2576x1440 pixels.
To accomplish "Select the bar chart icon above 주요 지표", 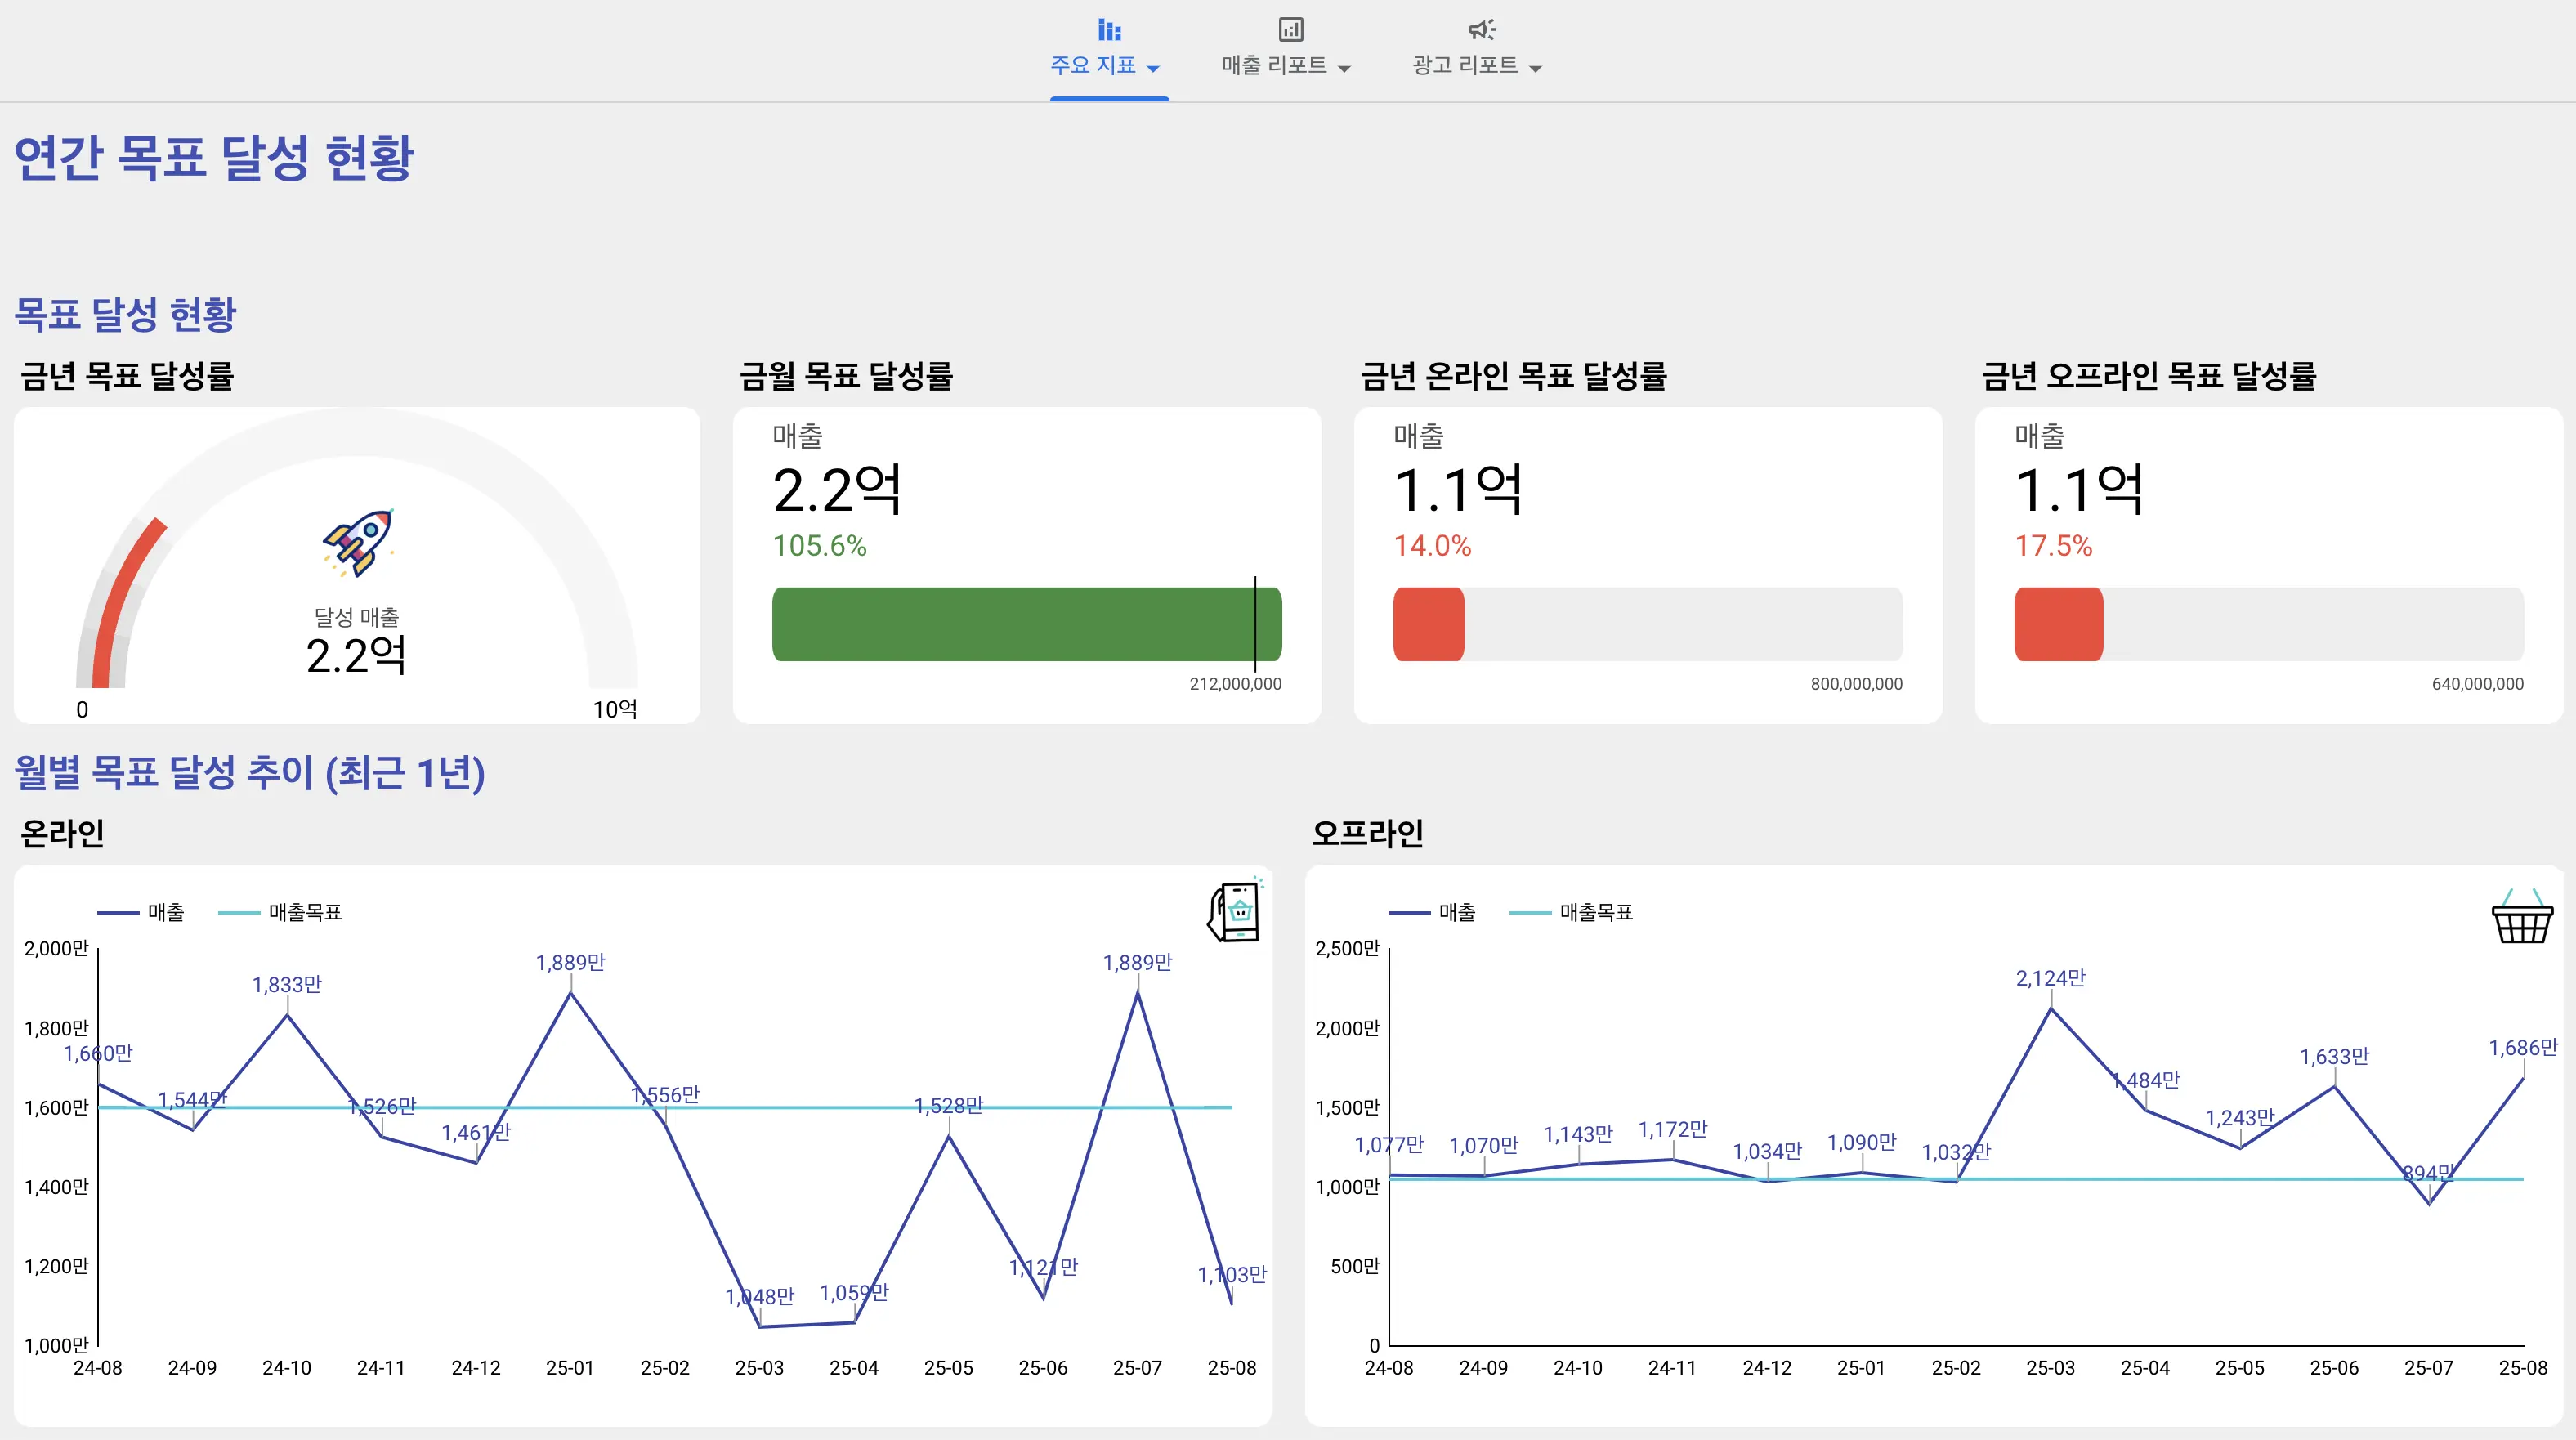I will pyautogui.click(x=1109, y=30).
